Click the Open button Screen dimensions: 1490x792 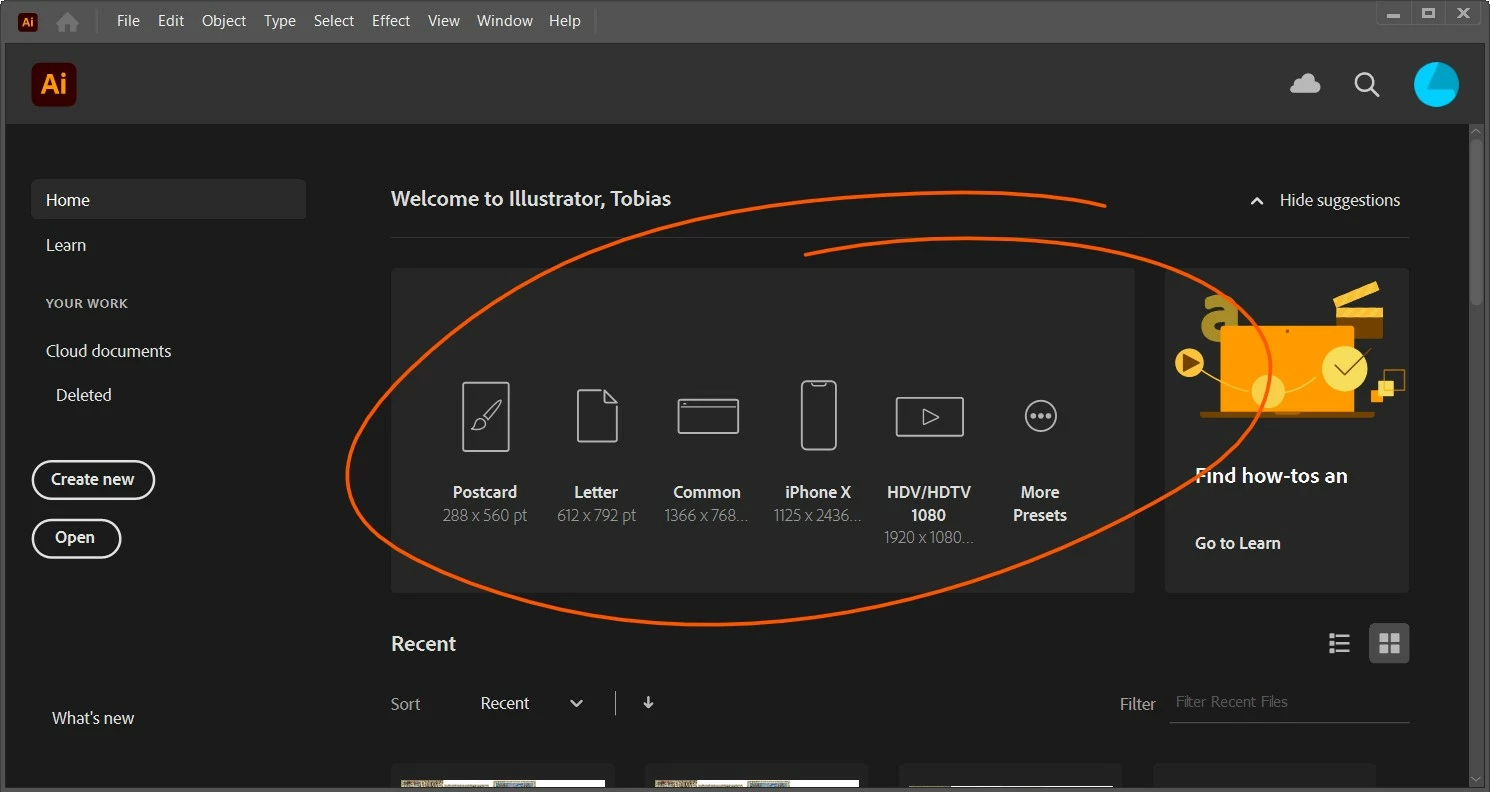click(75, 538)
